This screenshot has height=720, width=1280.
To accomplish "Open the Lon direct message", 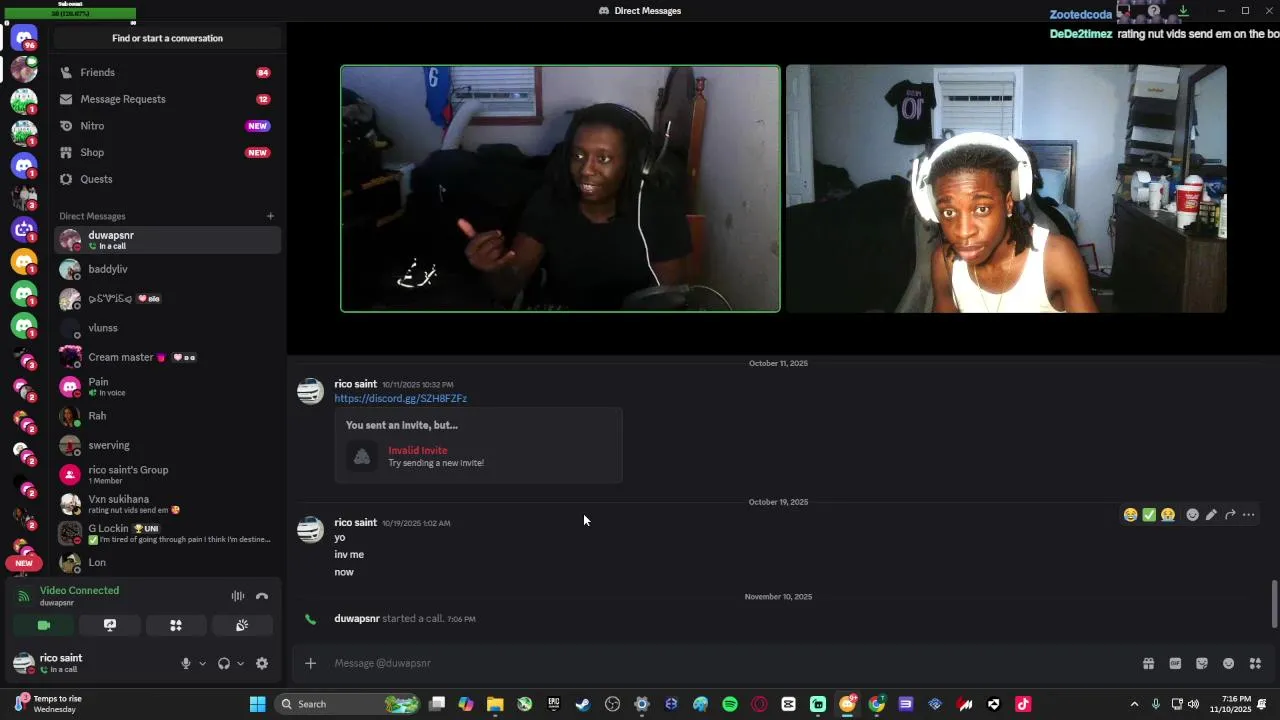I will click(167, 562).
